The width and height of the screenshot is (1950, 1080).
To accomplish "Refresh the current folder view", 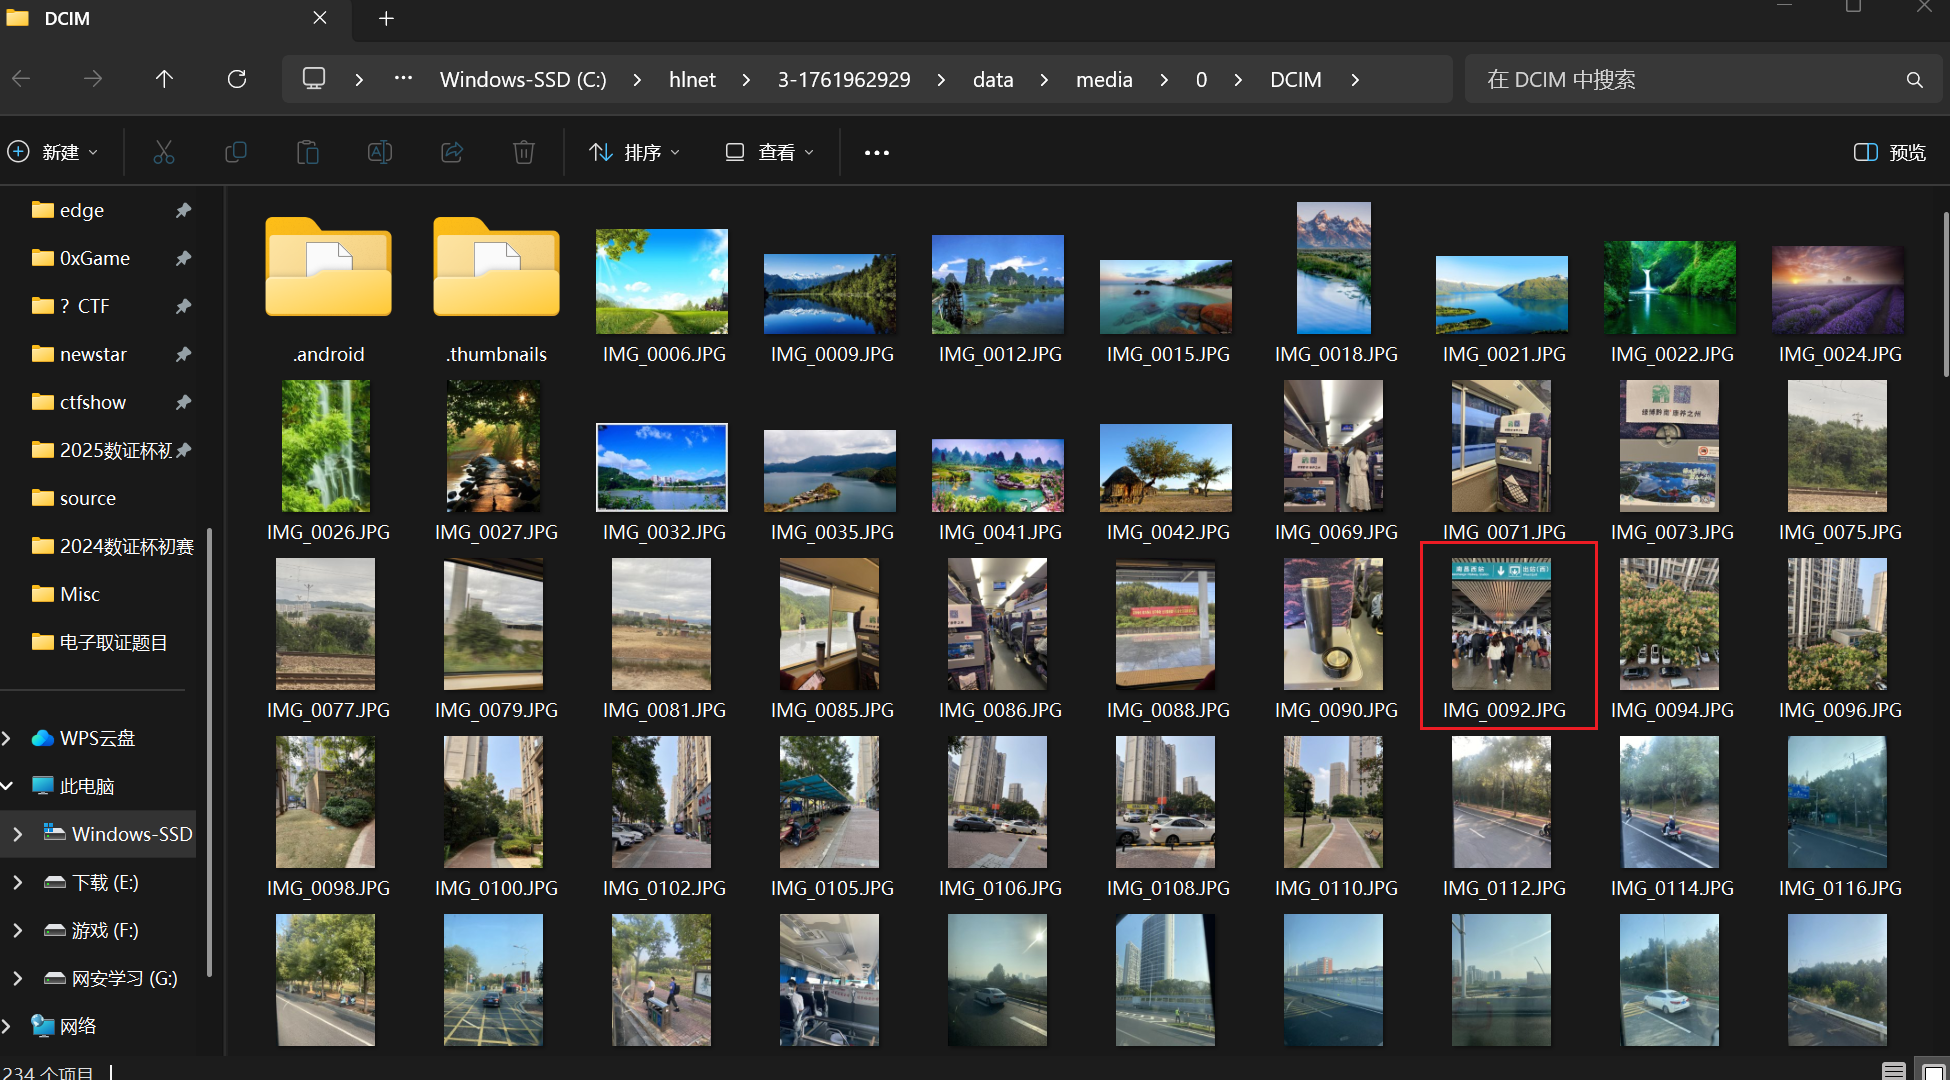I will point(237,79).
